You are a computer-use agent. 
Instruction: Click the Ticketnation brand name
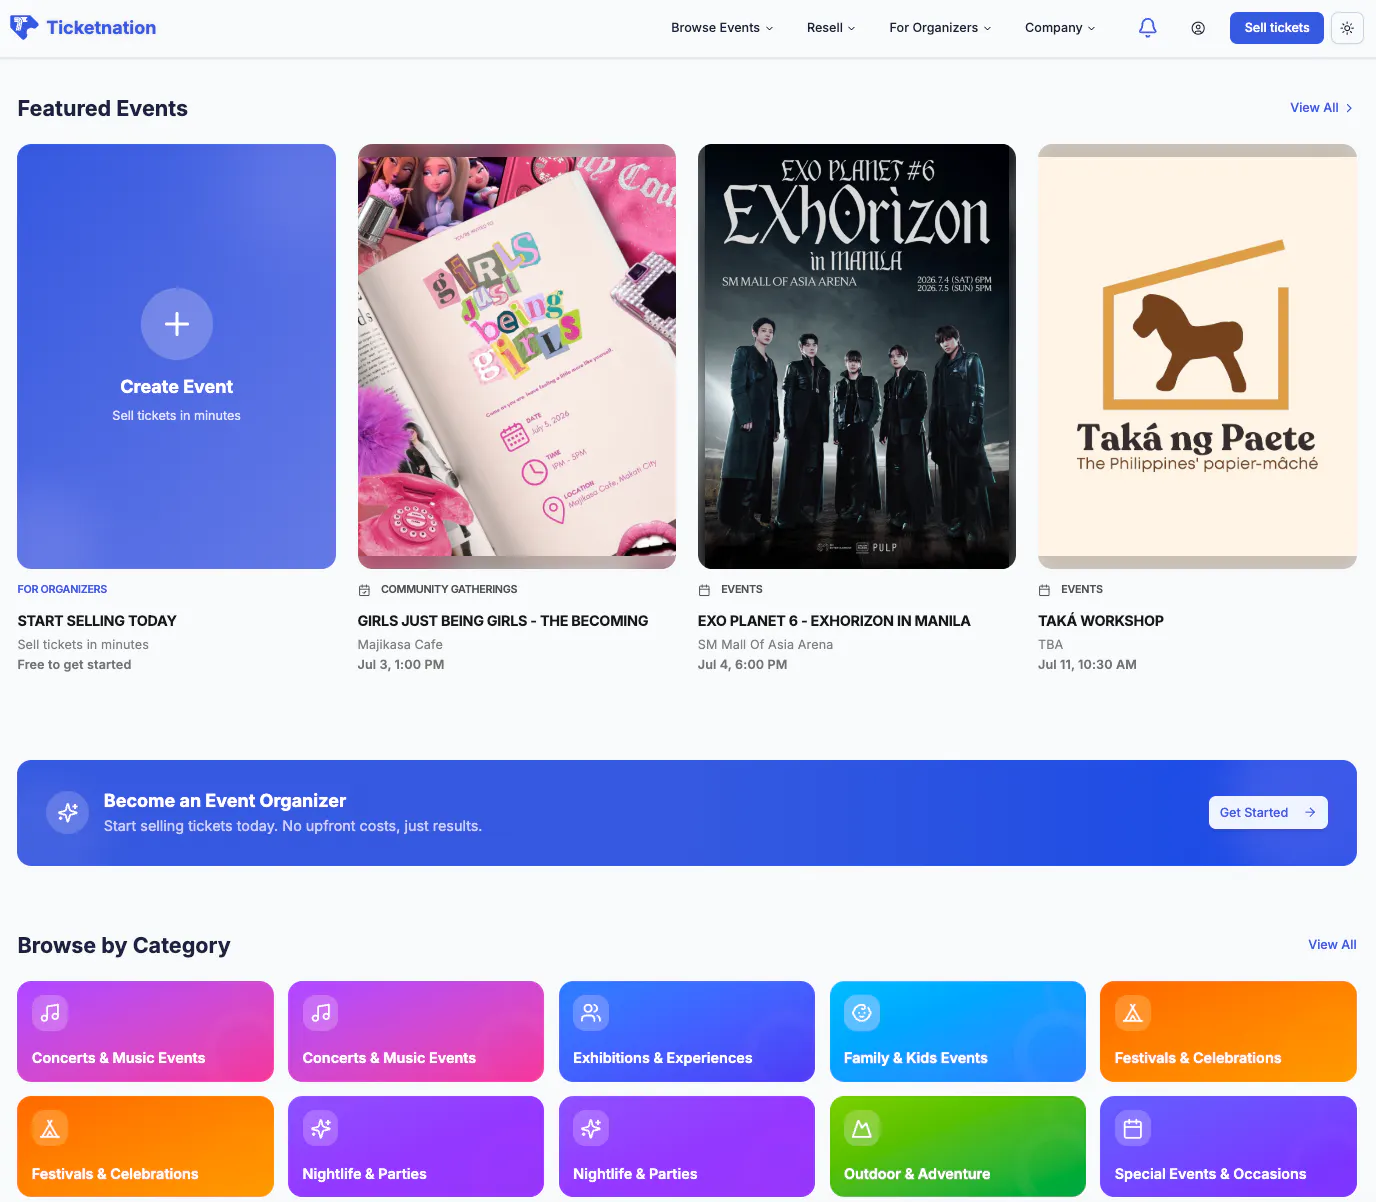click(x=101, y=28)
